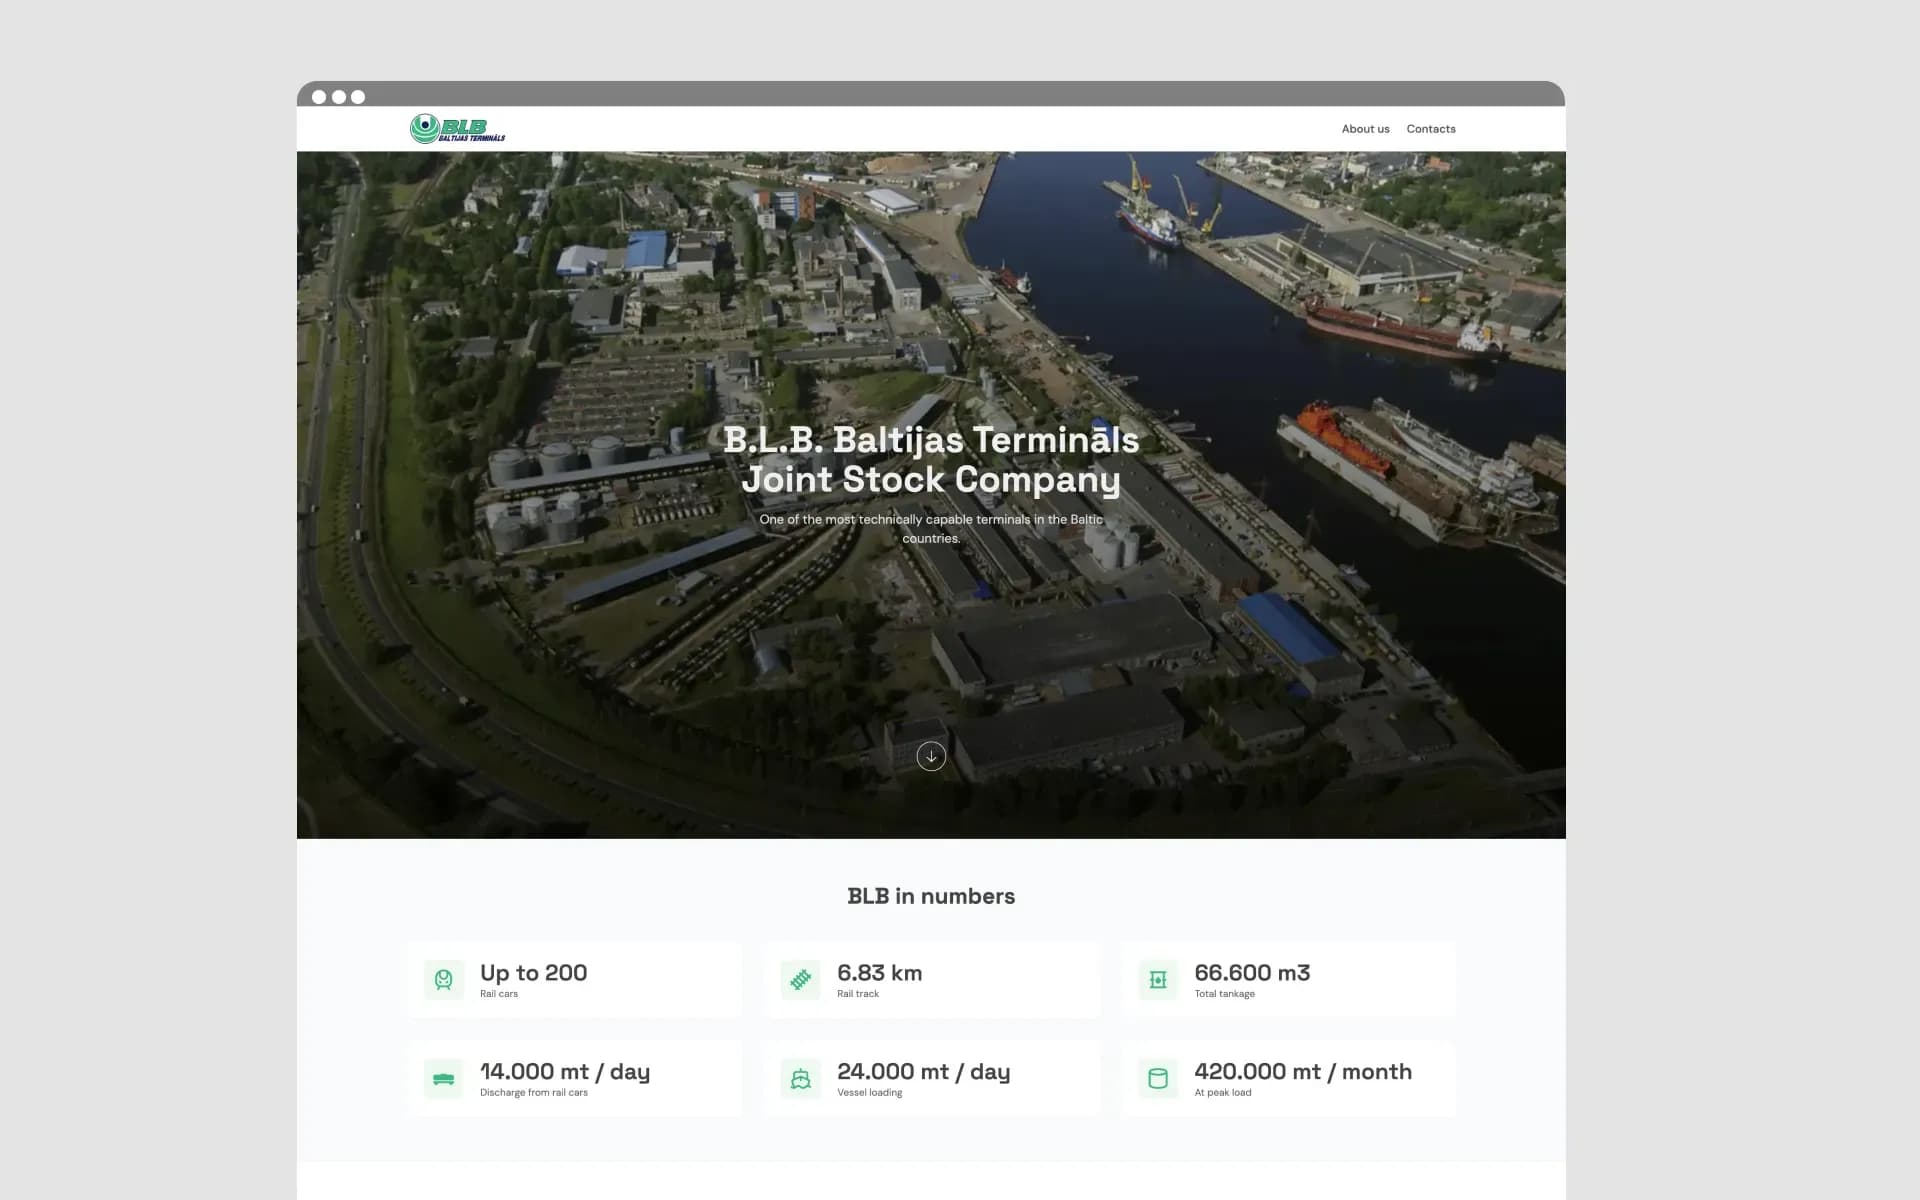Click the 'At peak load' label
Viewport: 1920px width, 1200px height.
pos(1223,1093)
